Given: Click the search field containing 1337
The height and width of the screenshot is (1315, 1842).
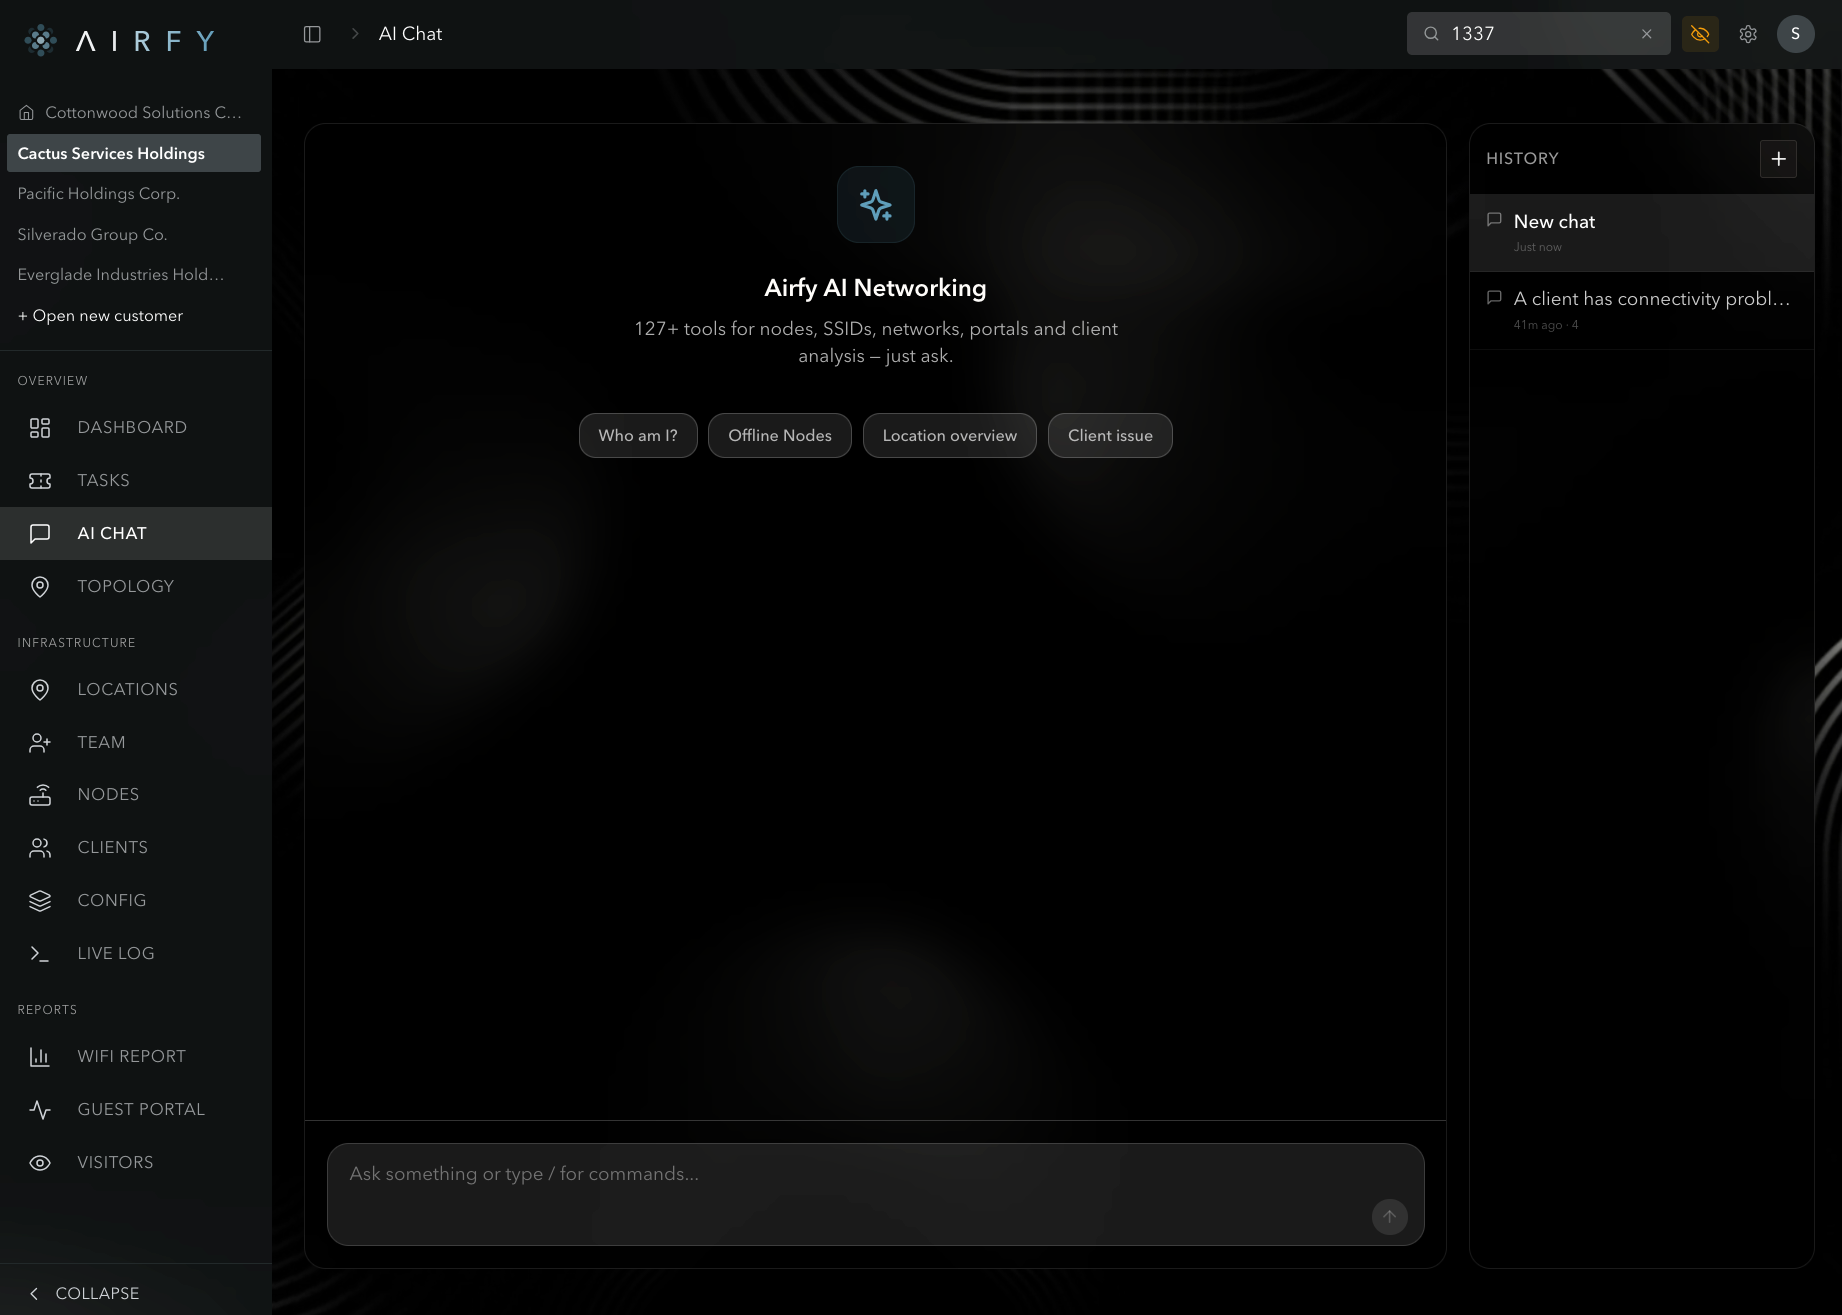Looking at the screenshot, I should [x=1539, y=34].
